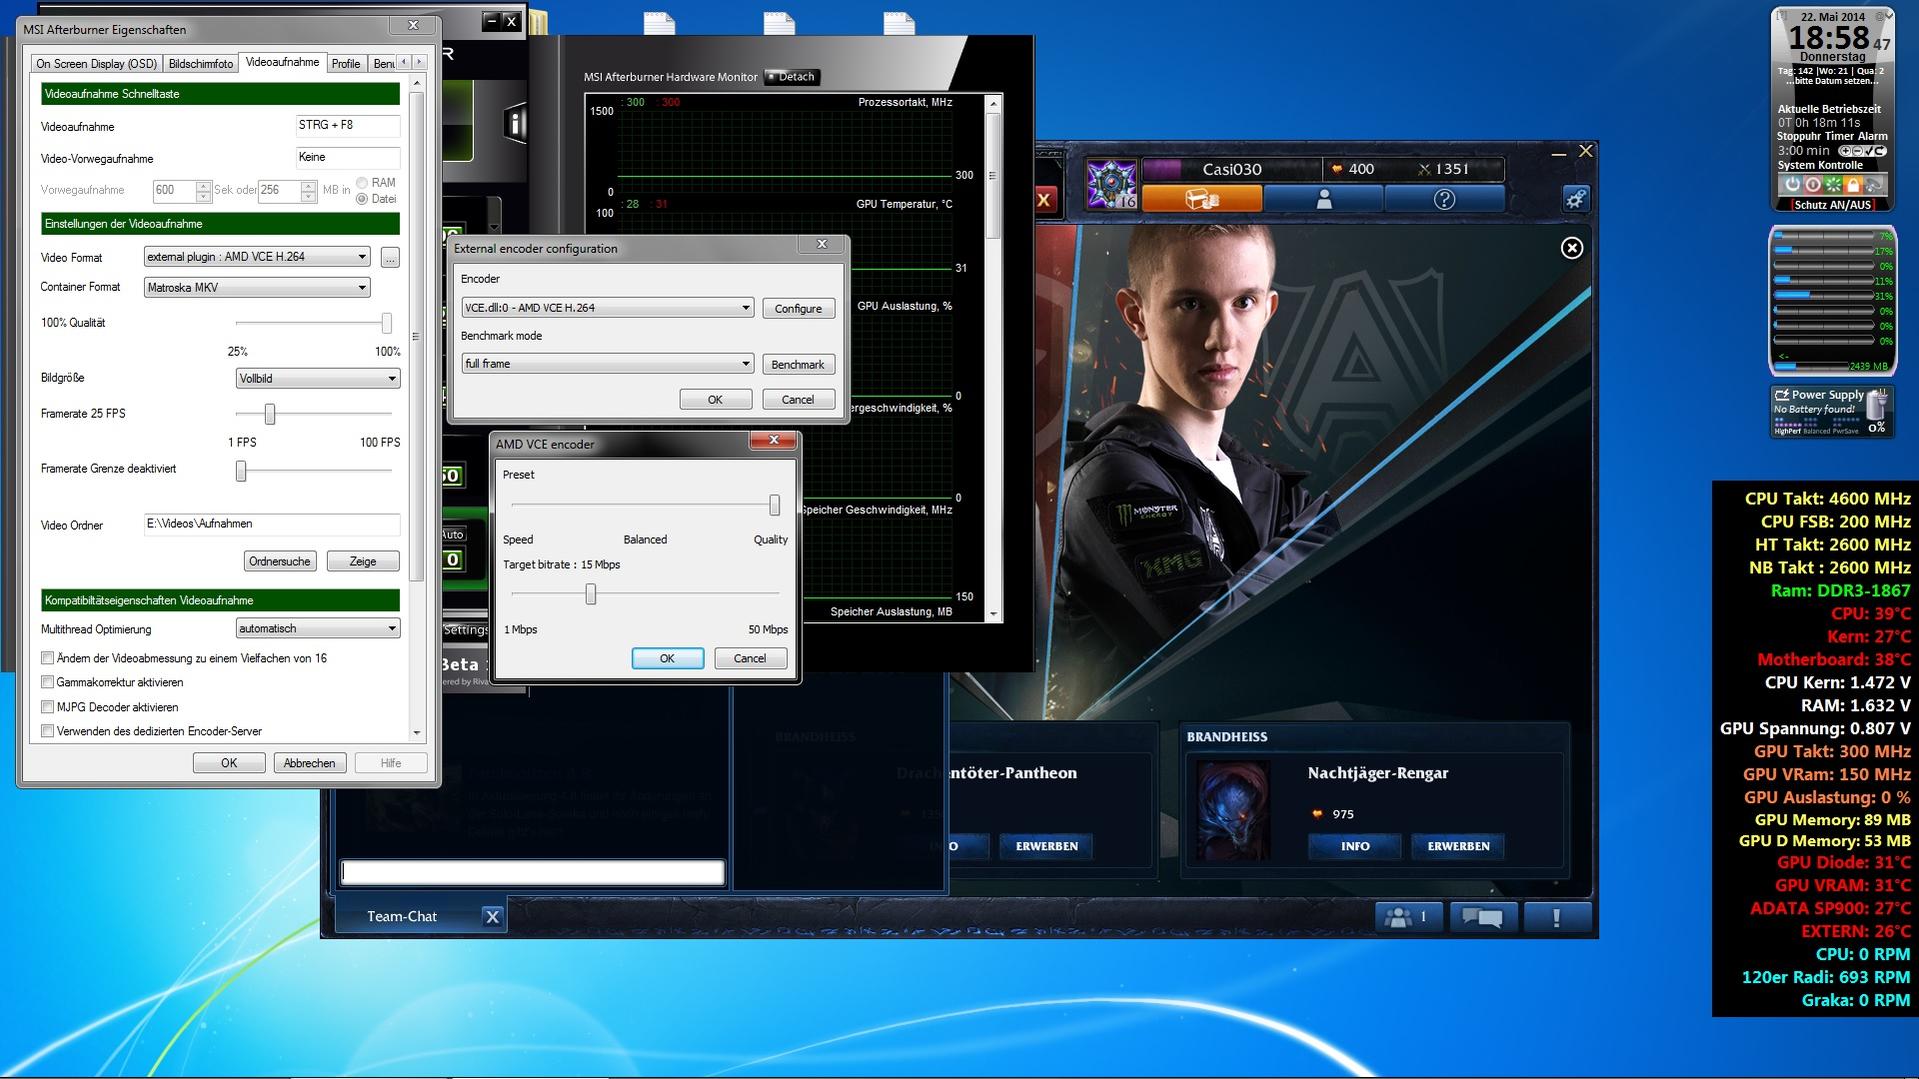
Task: Open Encoder VCE.dll dropdown
Action: [607, 308]
